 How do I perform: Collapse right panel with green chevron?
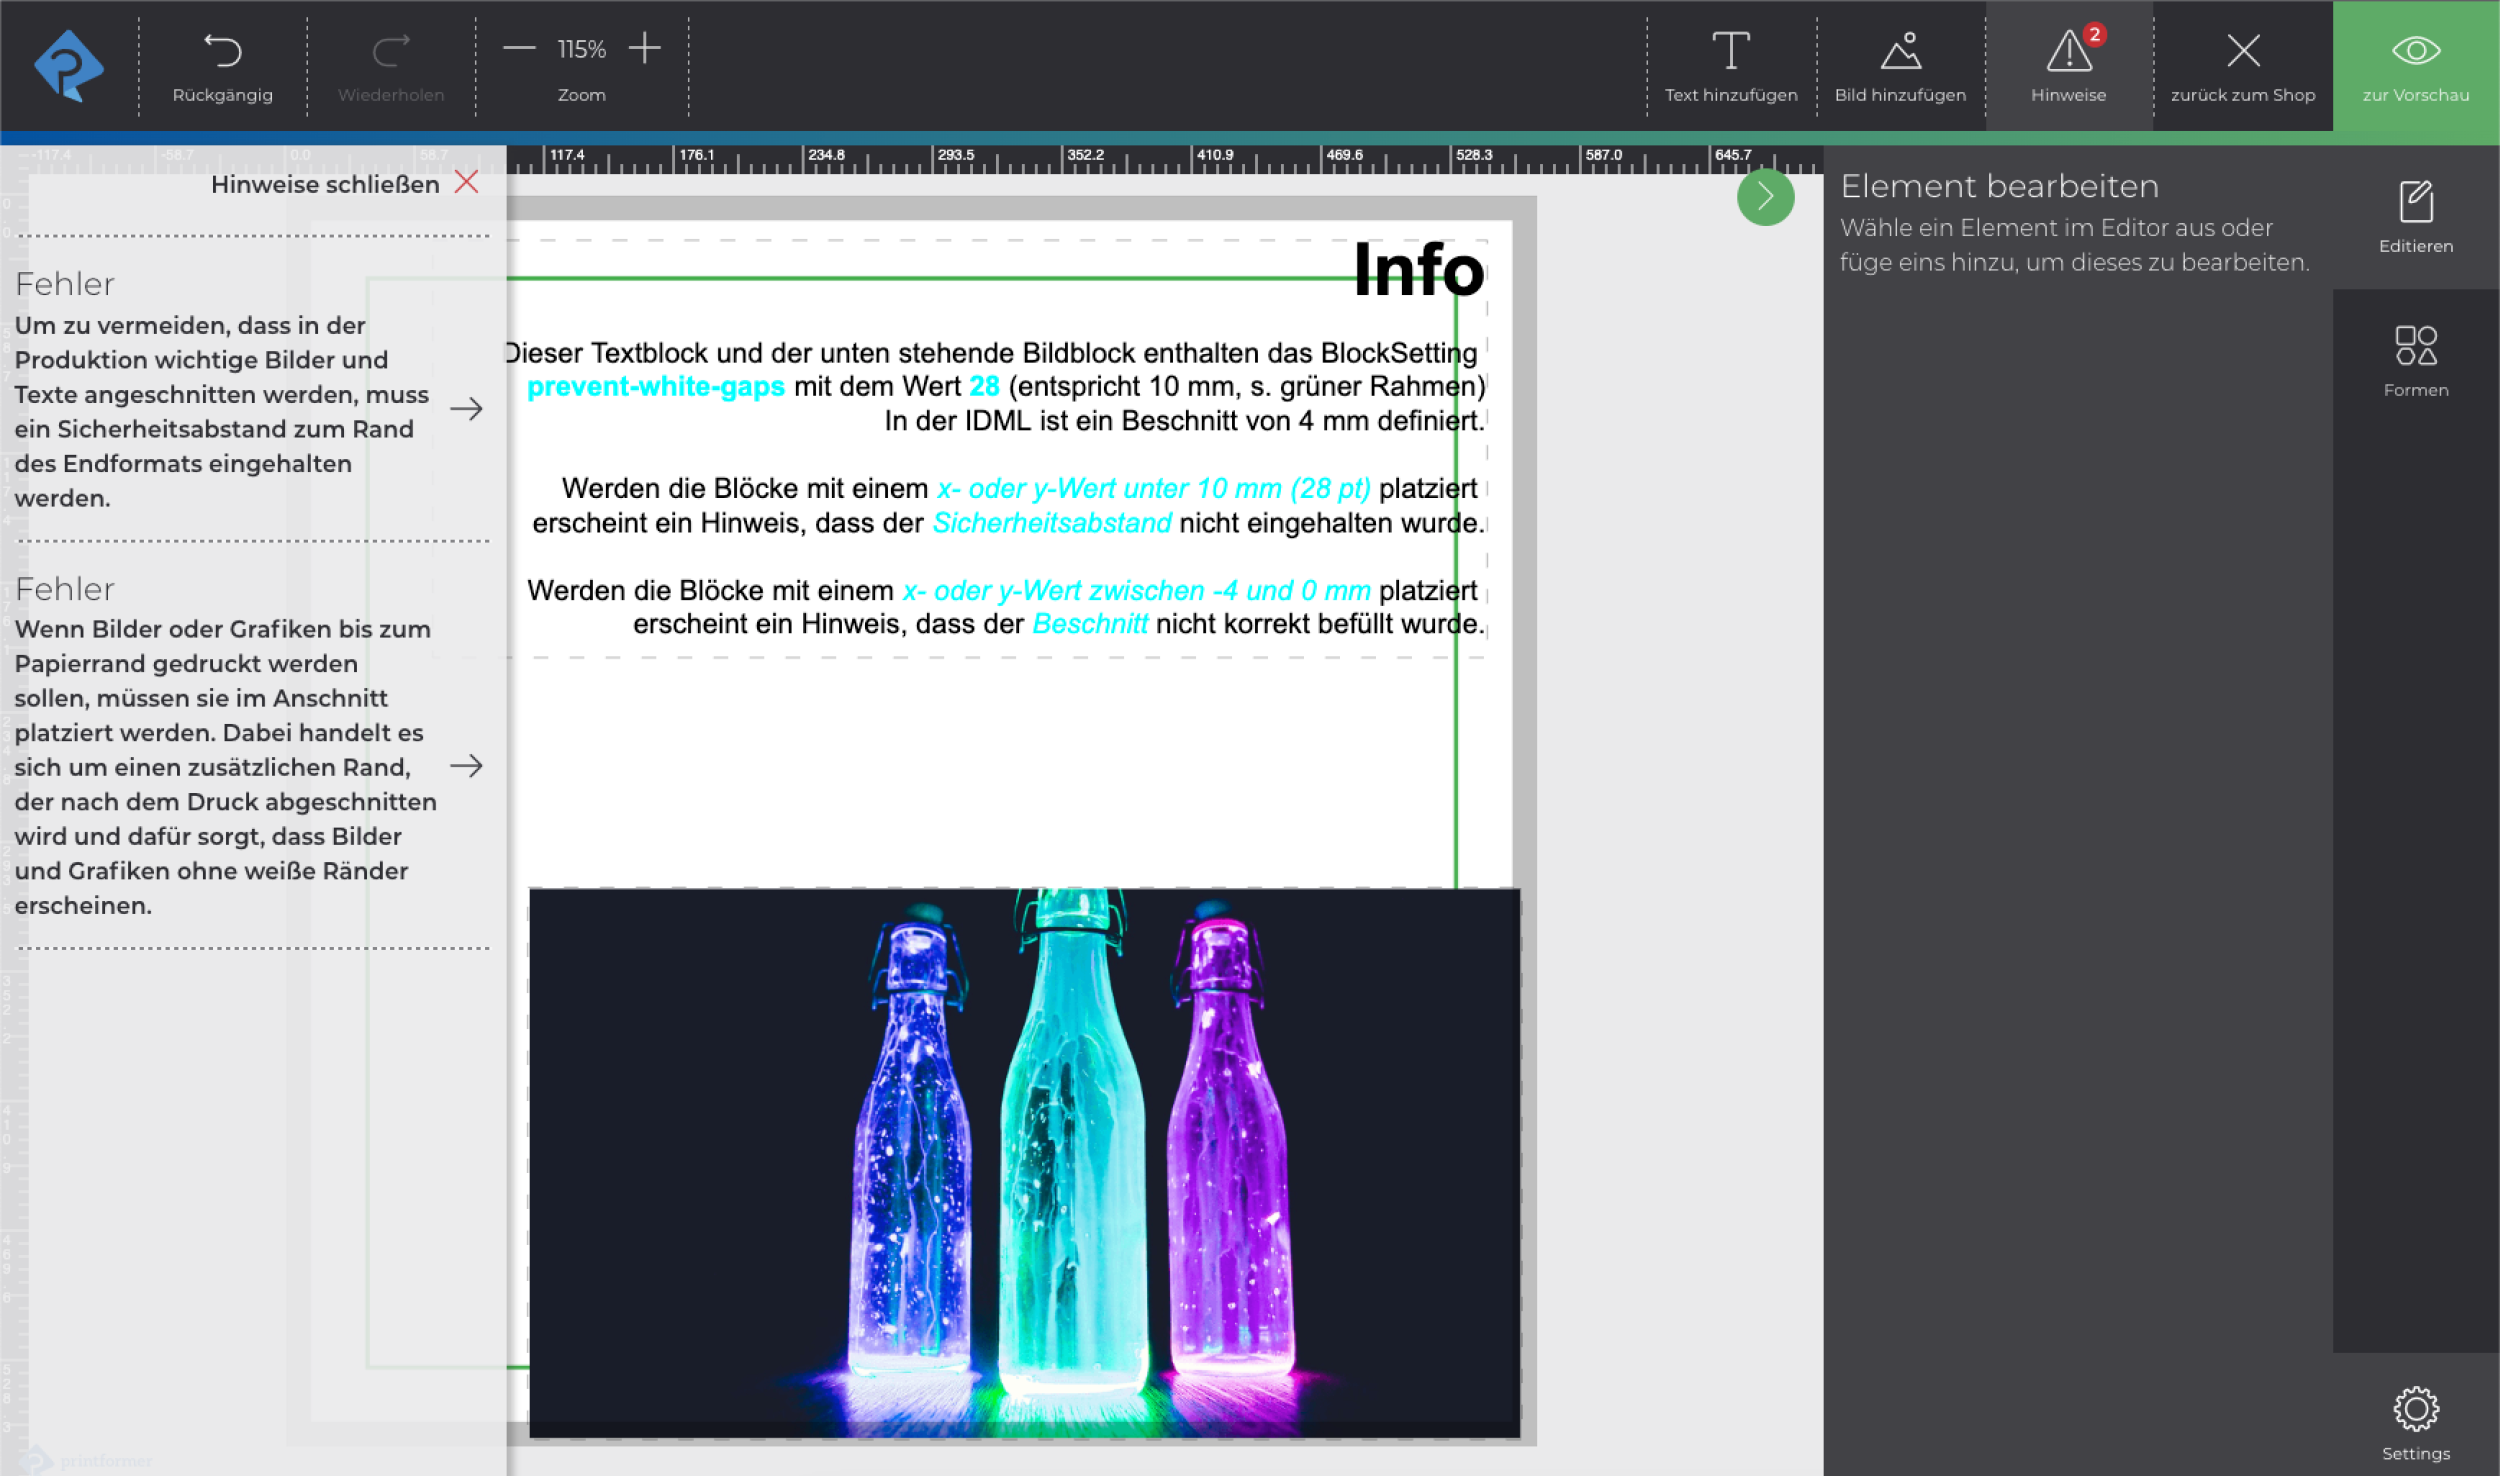[1765, 197]
